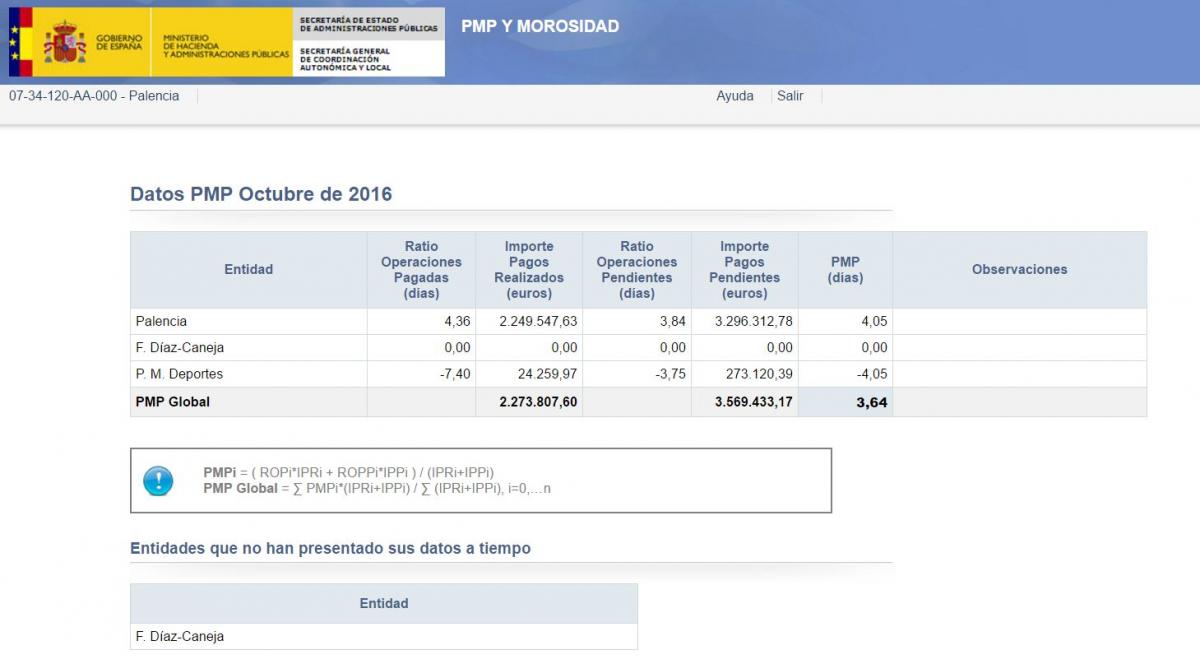This screenshot has width=1200, height=664.
Task: Select the Palencia row entity name
Action: pyautogui.click(x=161, y=321)
